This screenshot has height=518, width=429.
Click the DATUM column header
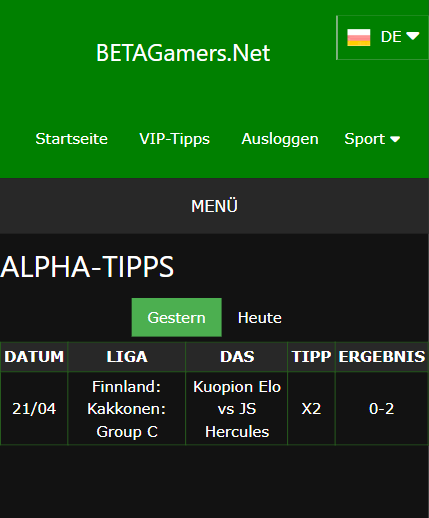(34, 357)
